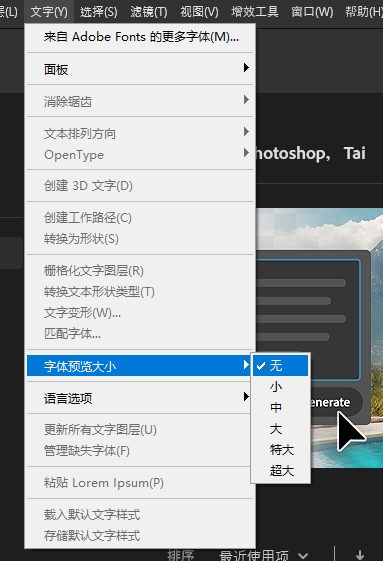Click 存储默认文字样式 entry
The image size is (383, 561).
(140, 536)
